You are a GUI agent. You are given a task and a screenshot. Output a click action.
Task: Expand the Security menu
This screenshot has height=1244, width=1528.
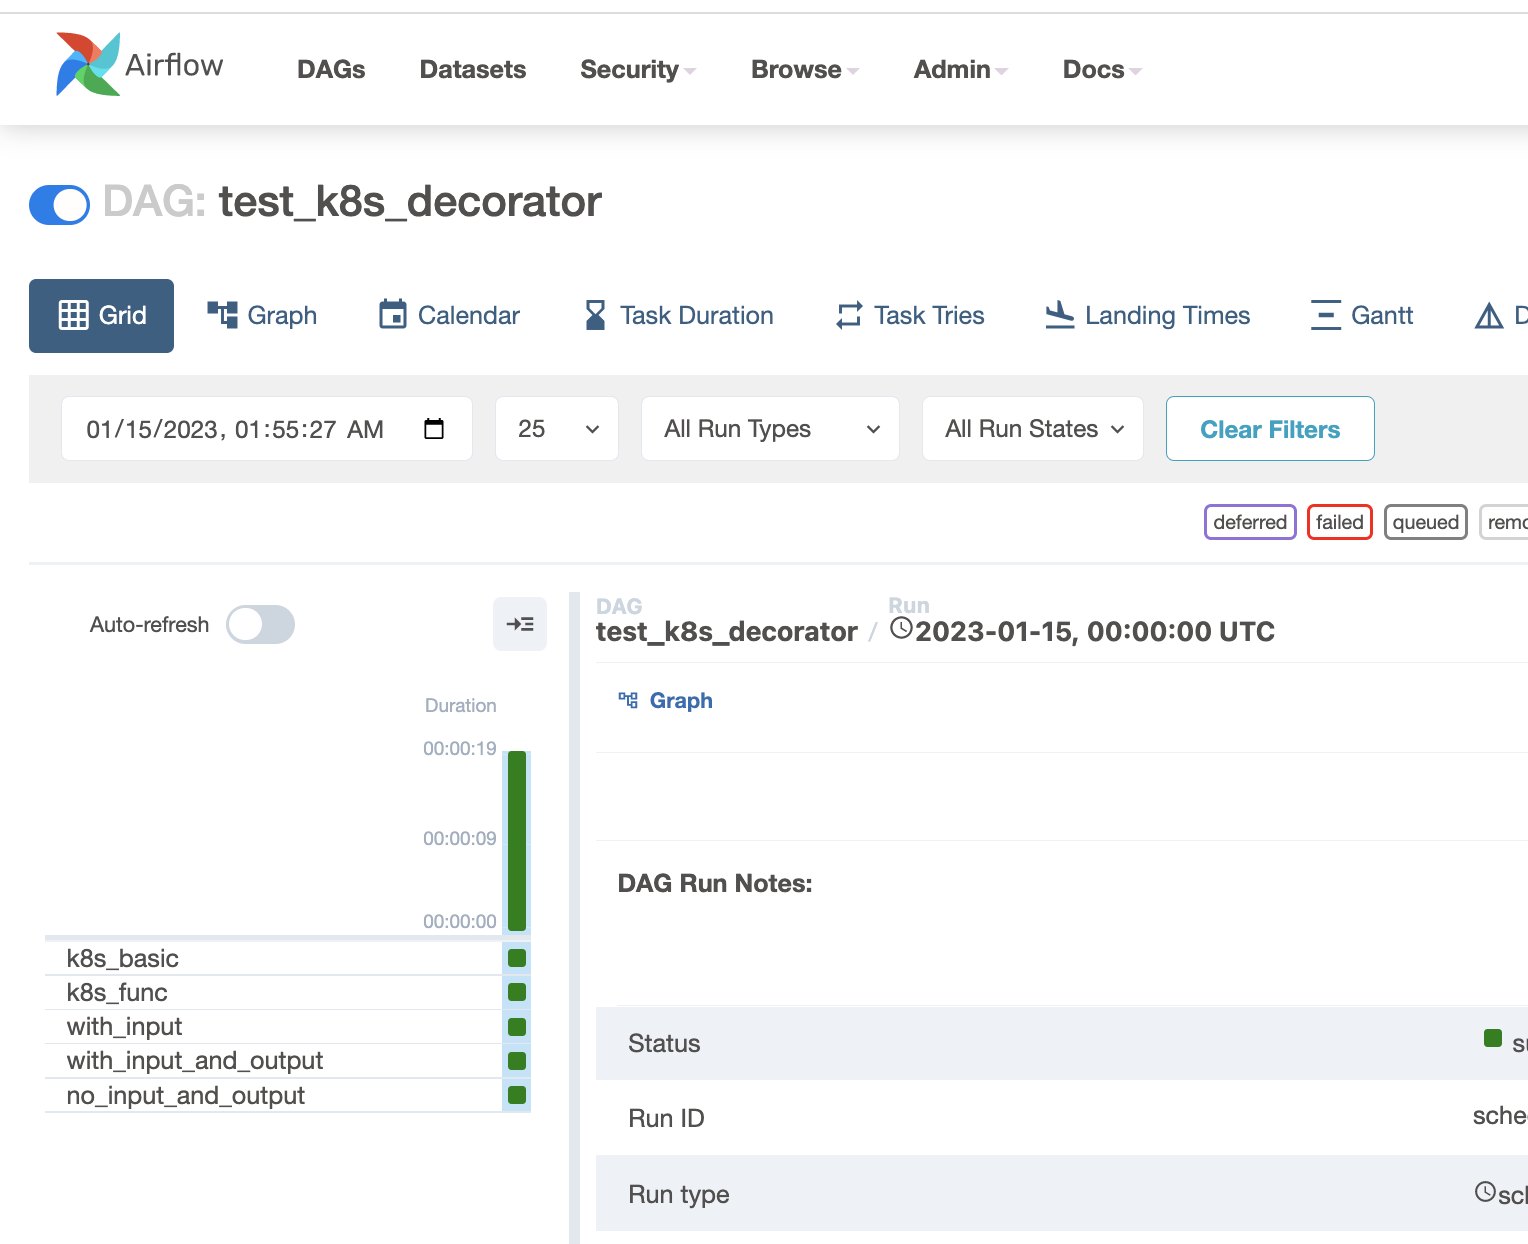tap(638, 69)
